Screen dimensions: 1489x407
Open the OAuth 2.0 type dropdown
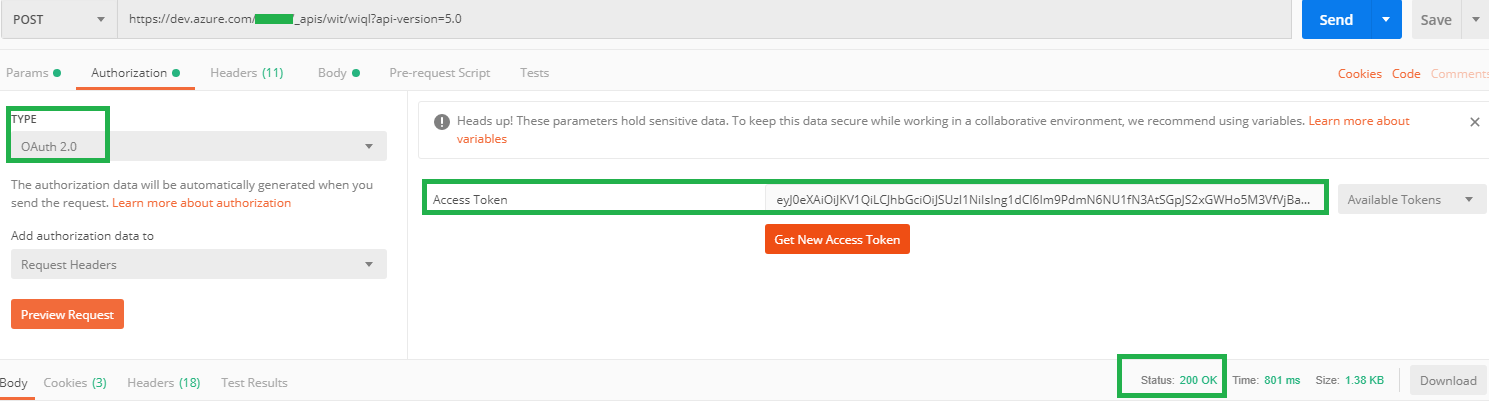point(198,147)
